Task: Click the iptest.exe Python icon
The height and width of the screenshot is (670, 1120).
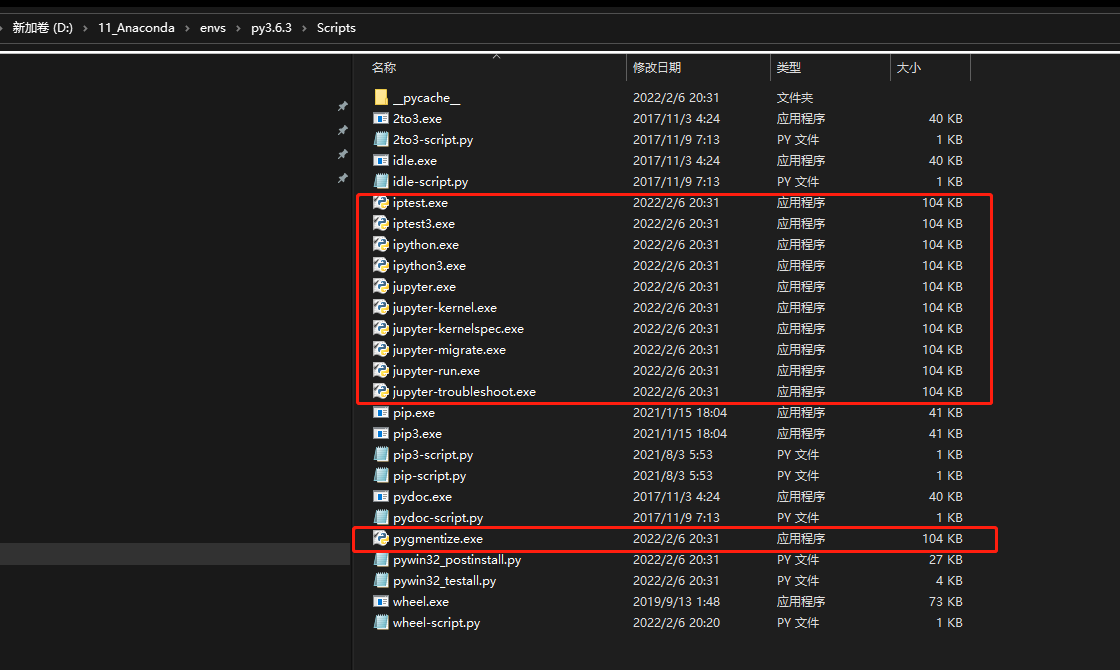Action: click(381, 202)
